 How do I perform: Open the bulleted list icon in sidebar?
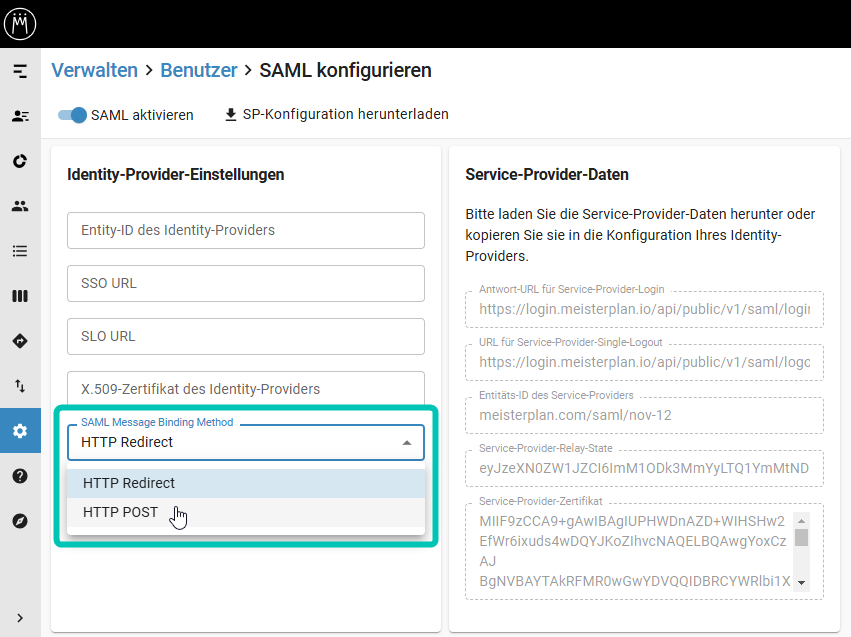tap(20, 251)
